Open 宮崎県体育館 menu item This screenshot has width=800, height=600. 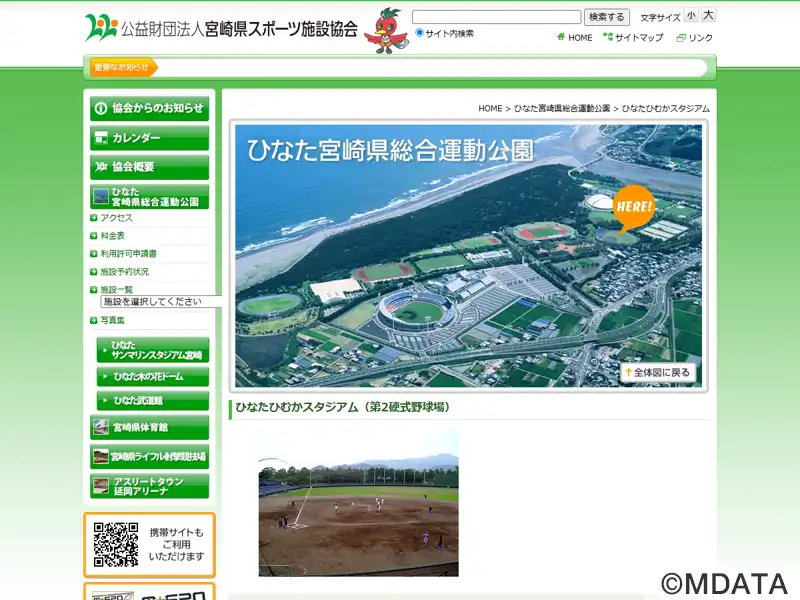pos(149,427)
